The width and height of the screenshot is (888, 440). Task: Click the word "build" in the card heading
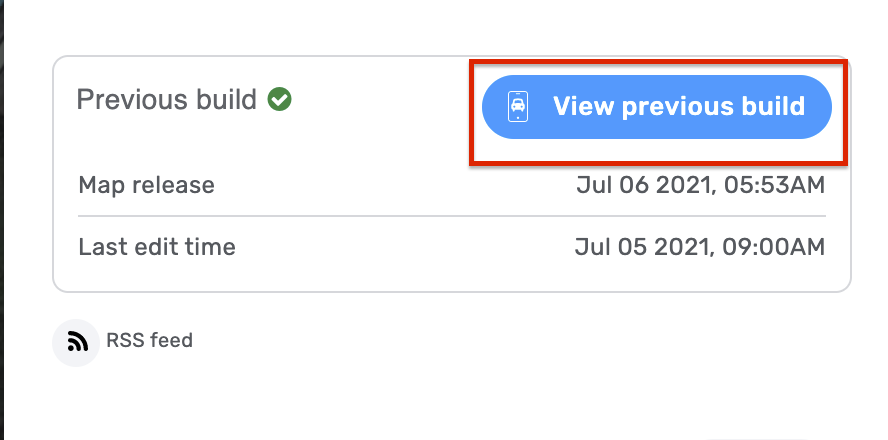(x=226, y=101)
